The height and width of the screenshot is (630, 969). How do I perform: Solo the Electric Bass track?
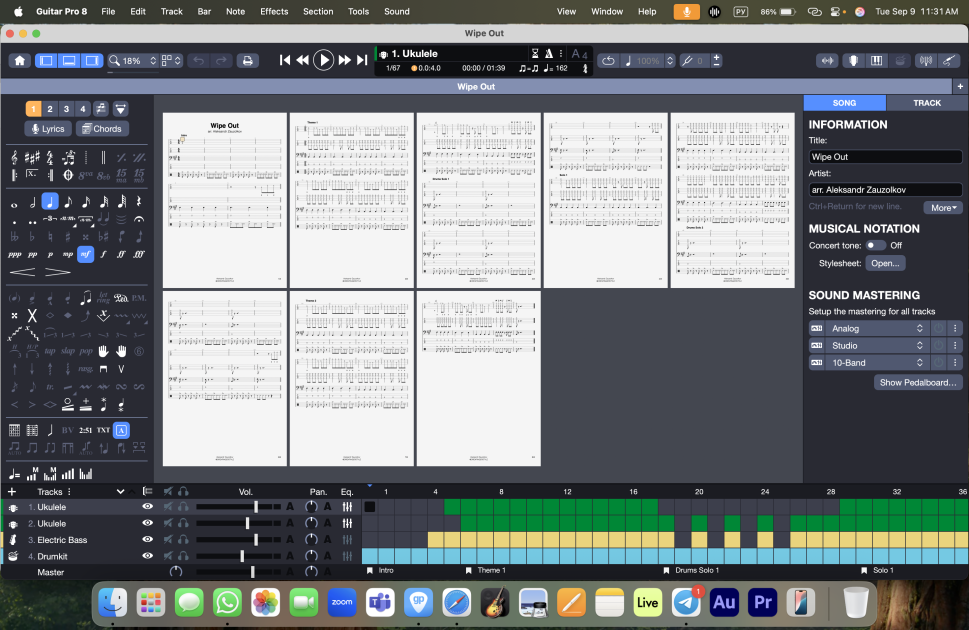pos(184,540)
